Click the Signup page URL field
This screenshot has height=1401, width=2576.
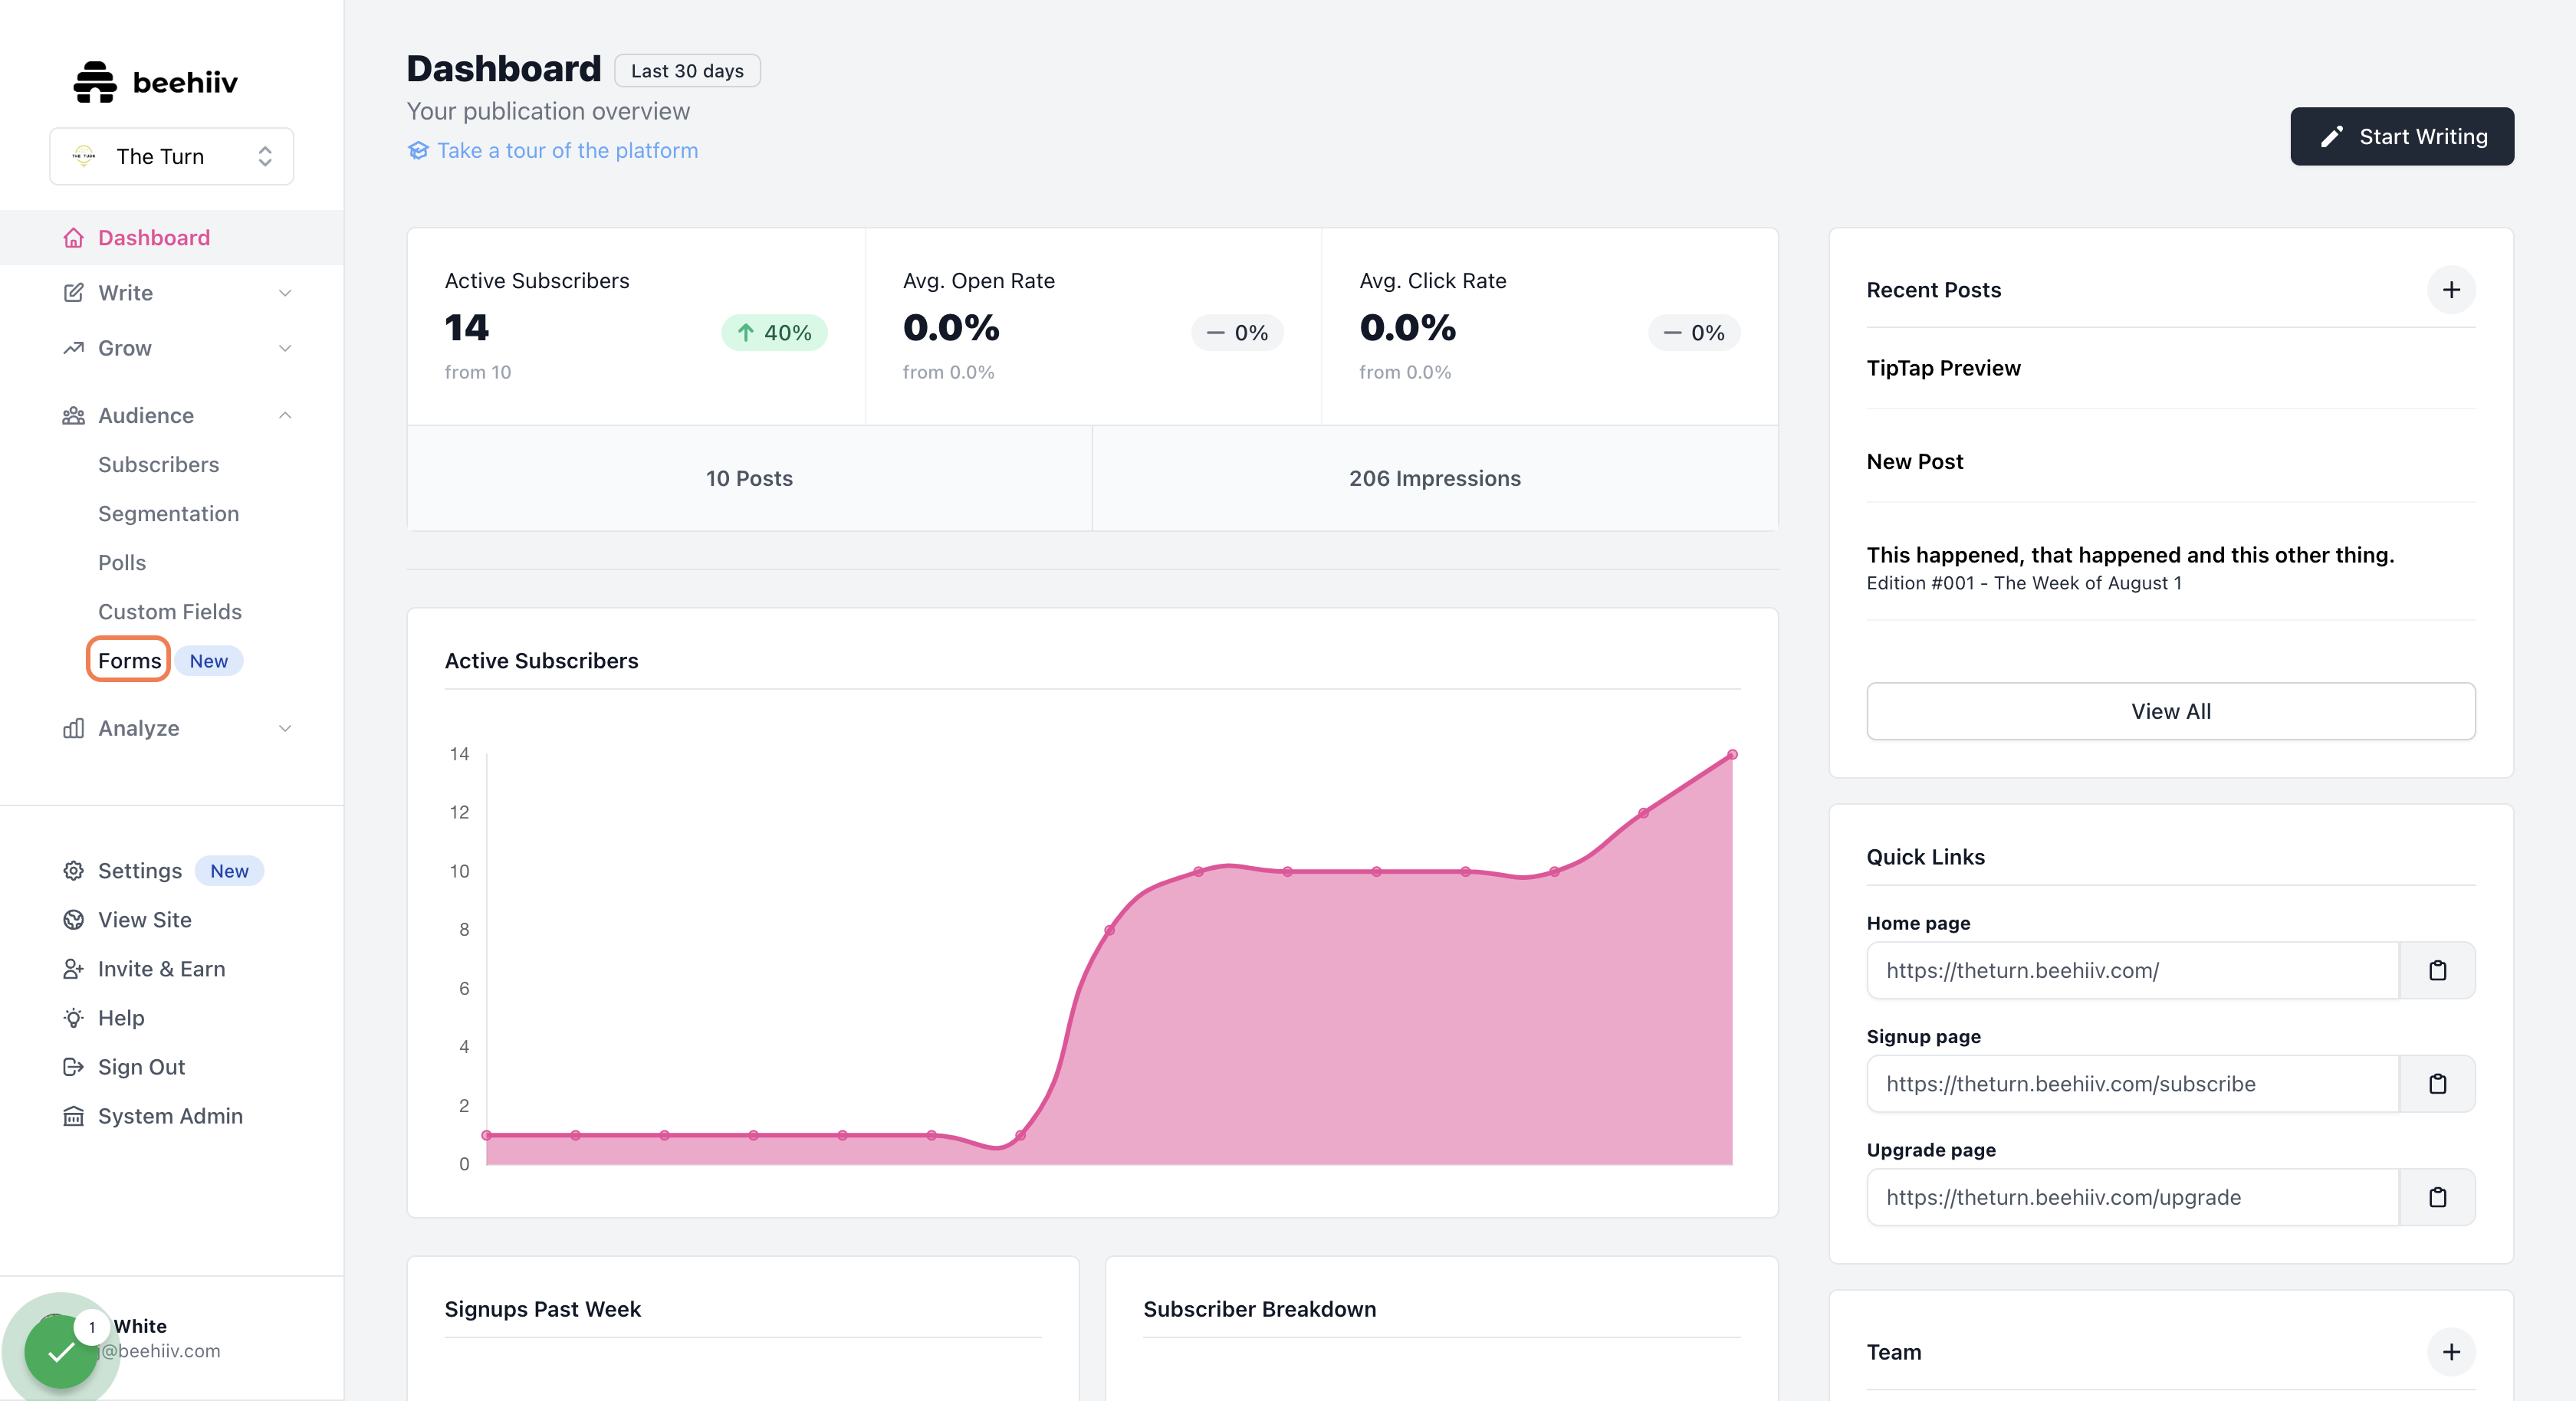click(x=2132, y=1084)
